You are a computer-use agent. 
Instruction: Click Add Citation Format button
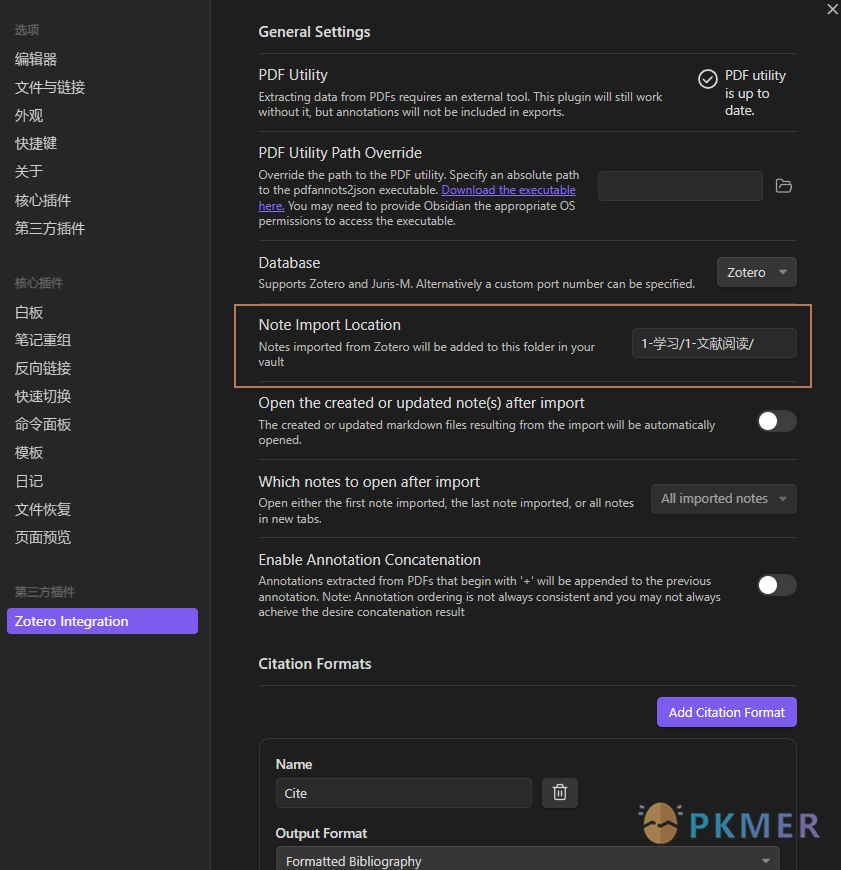click(727, 712)
